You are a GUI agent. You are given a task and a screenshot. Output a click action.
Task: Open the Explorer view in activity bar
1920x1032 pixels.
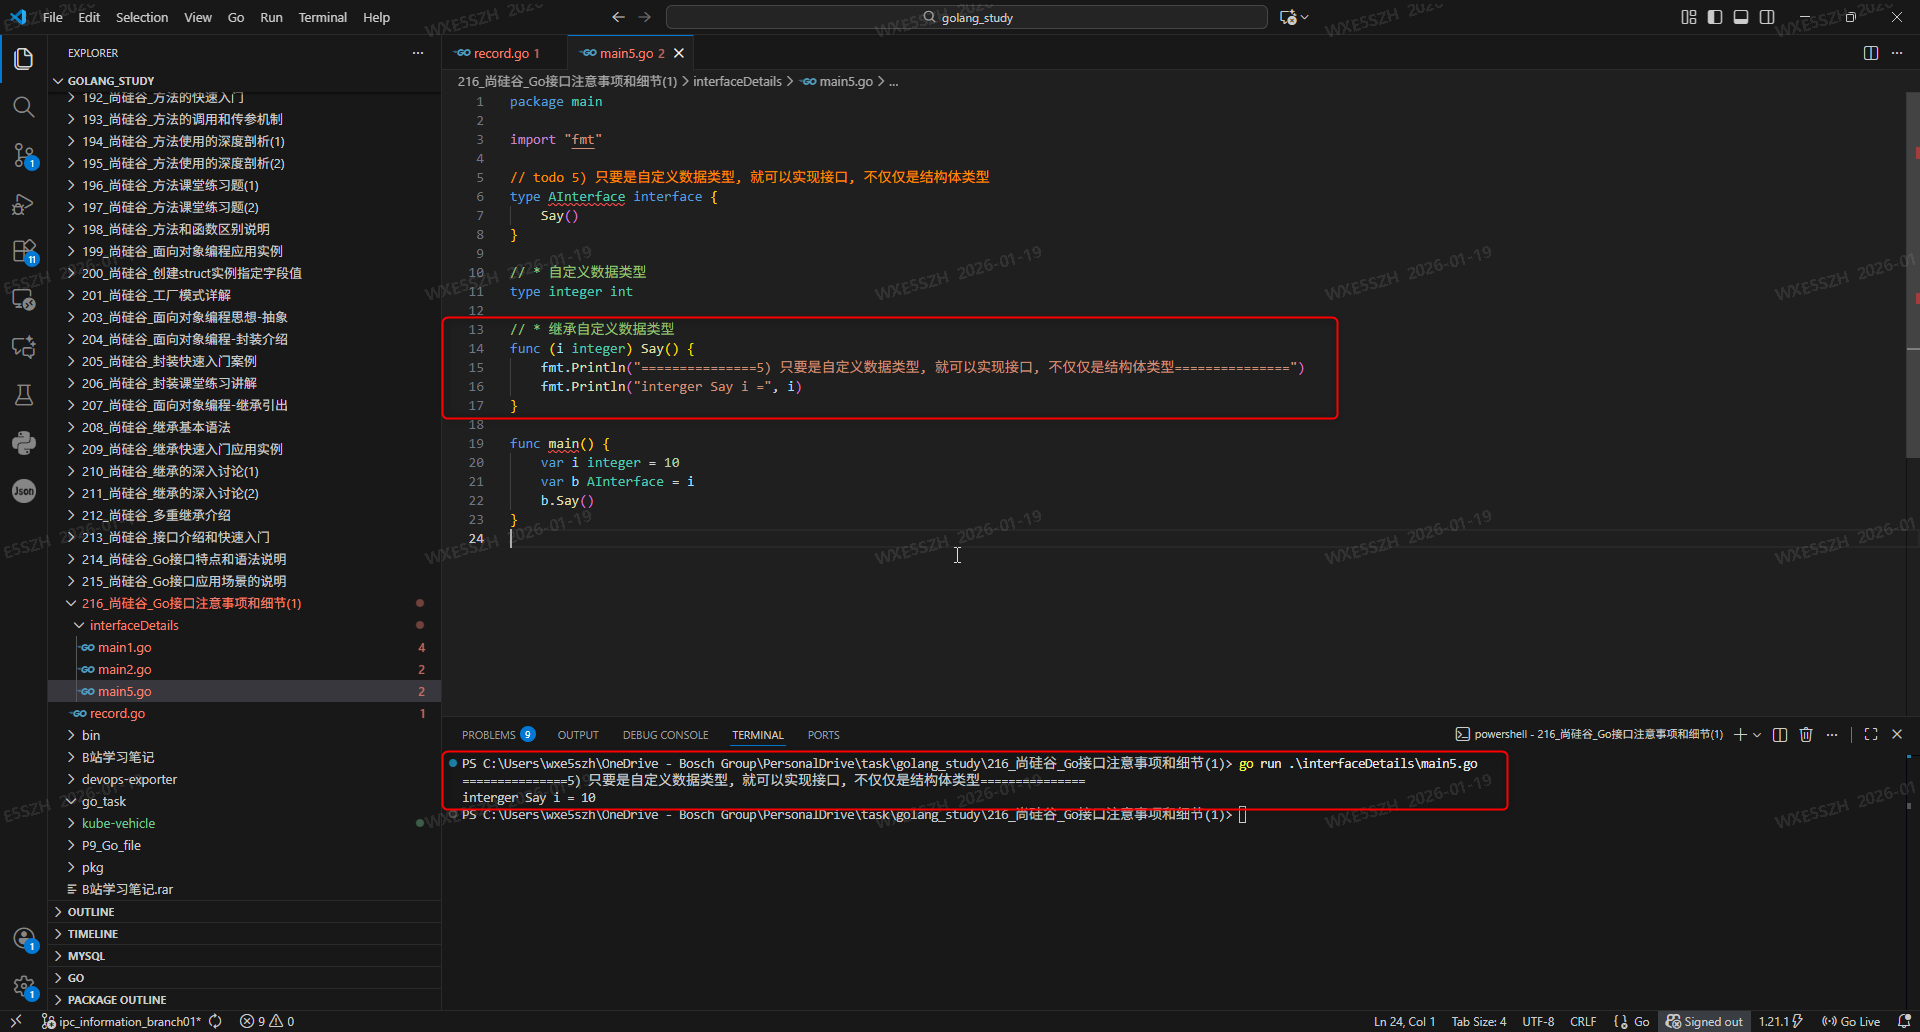[24, 59]
